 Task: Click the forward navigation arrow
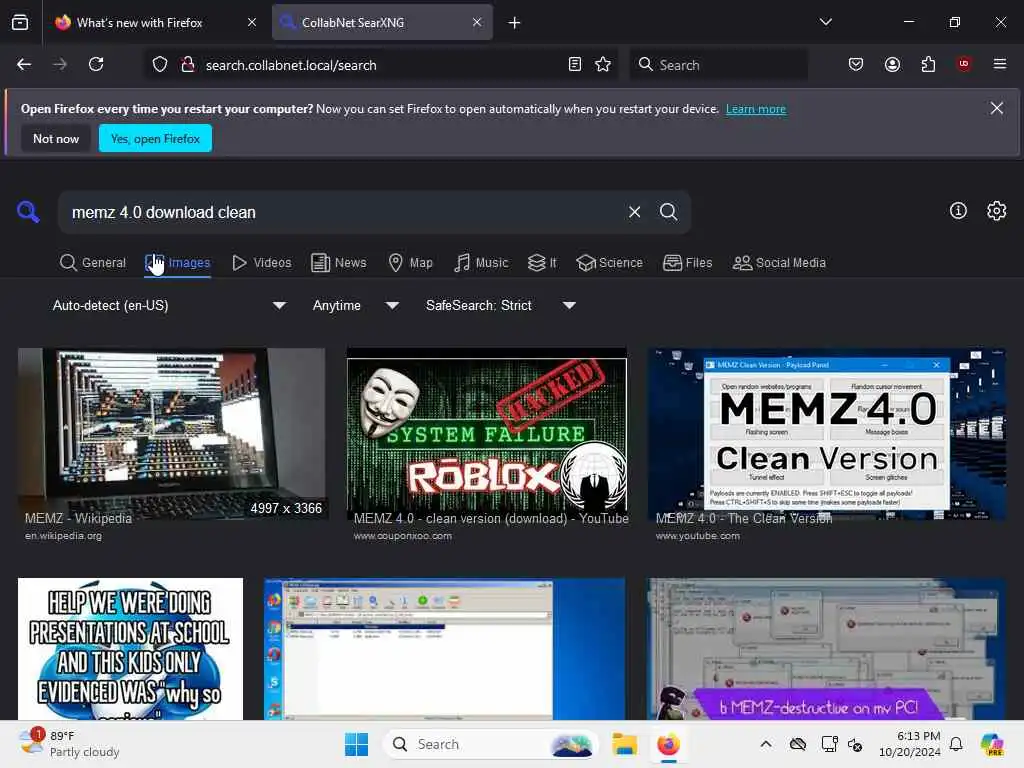point(60,64)
